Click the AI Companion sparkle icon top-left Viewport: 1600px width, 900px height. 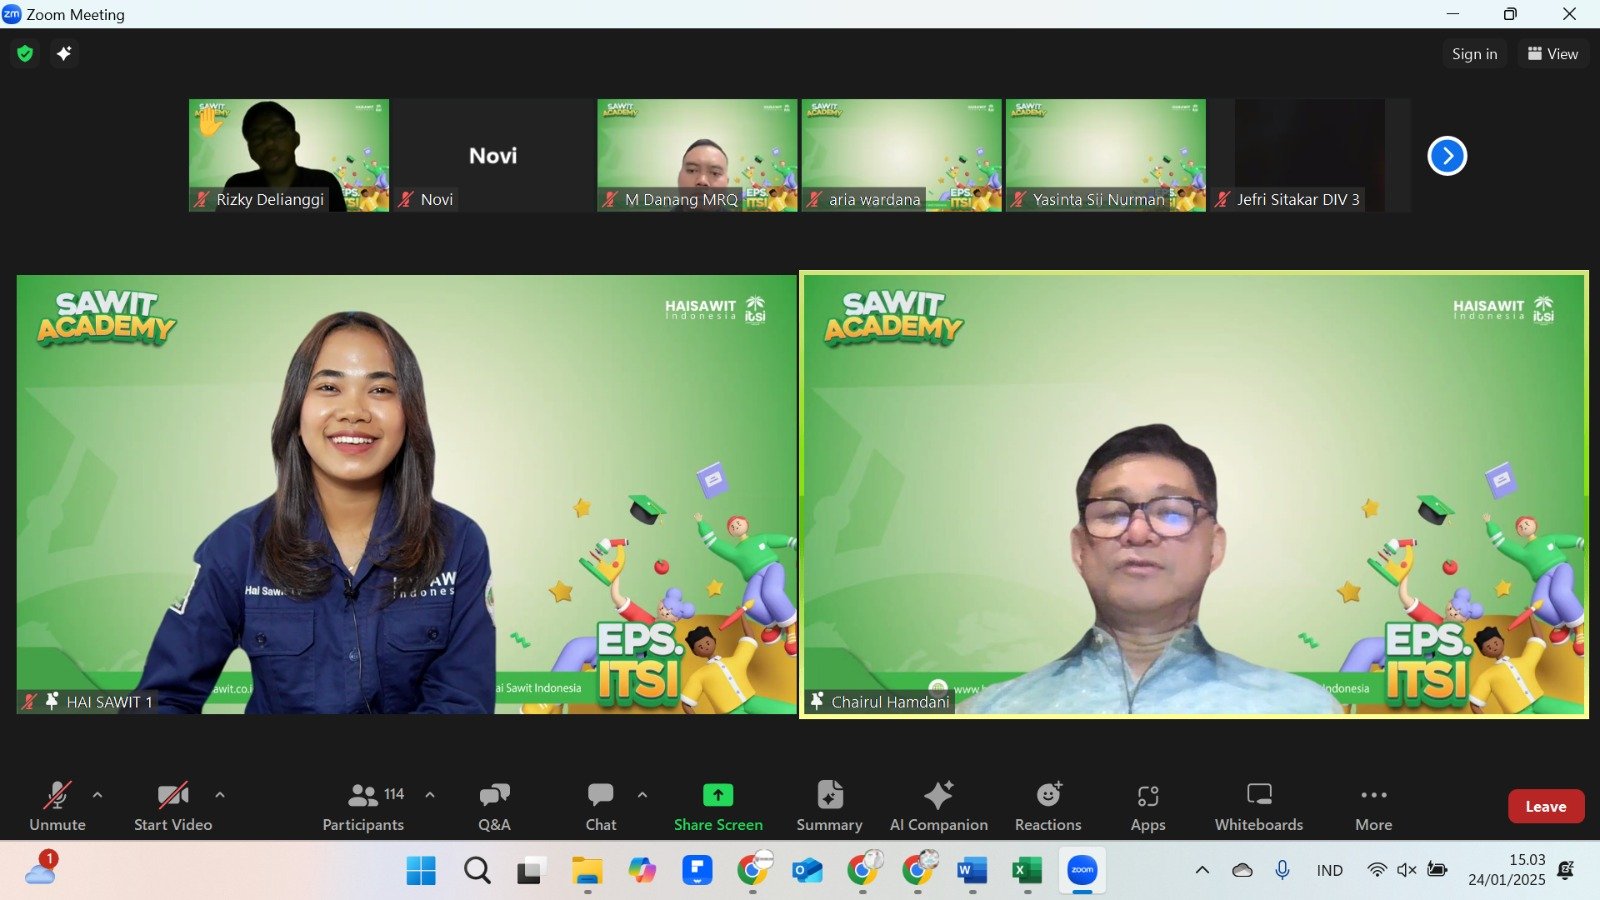coord(64,53)
